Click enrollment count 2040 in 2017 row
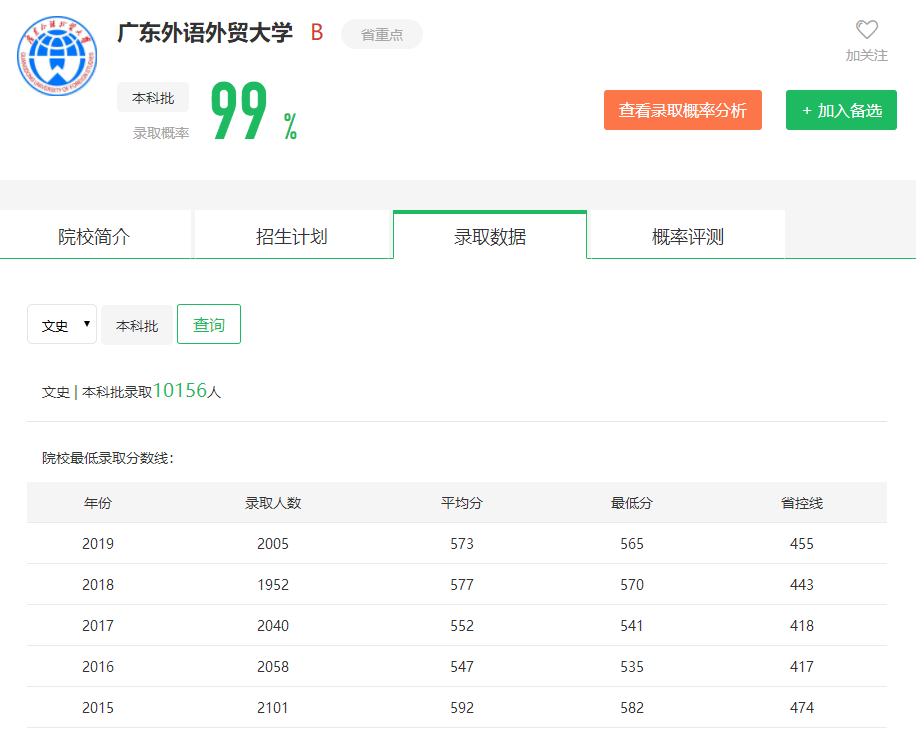Image resolution: width=916 pixels, height=743 pixels. (273, 626)
